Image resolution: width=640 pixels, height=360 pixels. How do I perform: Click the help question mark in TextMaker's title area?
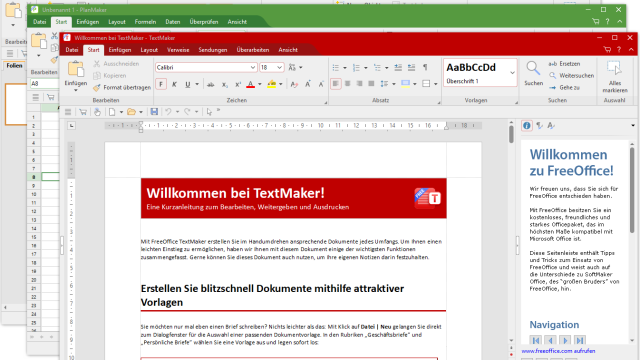tap(619, 50)
